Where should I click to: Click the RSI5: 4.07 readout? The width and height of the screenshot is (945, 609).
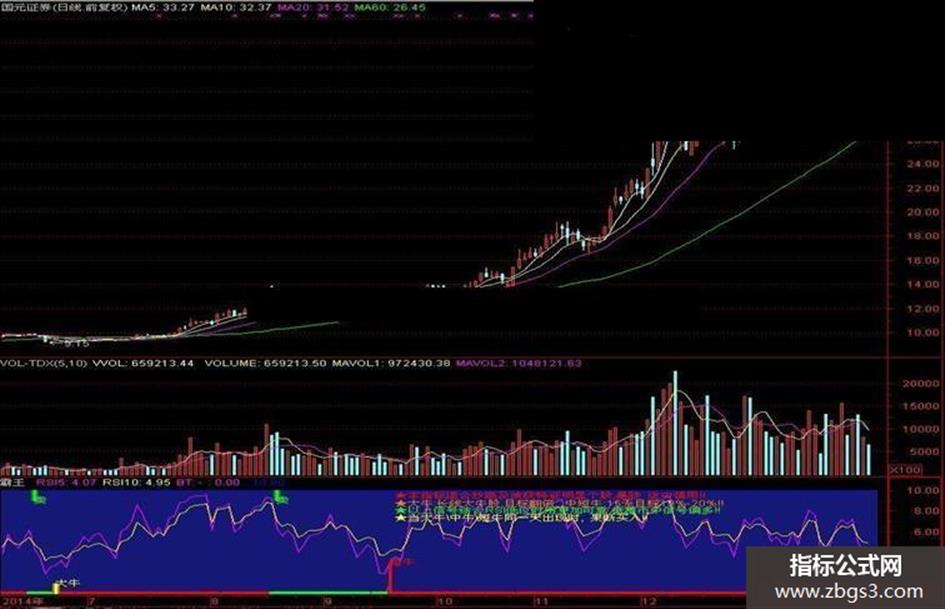click(66, 482)
